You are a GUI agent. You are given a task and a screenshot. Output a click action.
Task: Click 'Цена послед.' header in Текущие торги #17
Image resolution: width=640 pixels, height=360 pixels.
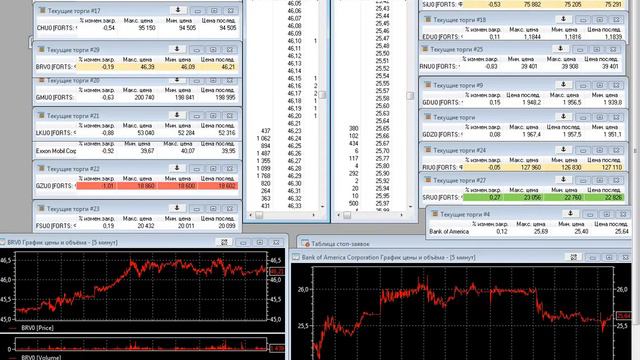pyautogui.click(x=219, y=20)
